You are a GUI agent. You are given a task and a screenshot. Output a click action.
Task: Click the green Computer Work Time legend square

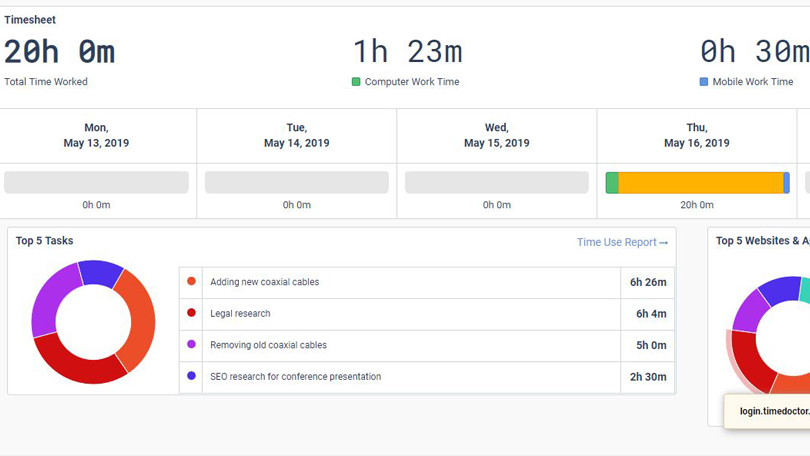356,82
